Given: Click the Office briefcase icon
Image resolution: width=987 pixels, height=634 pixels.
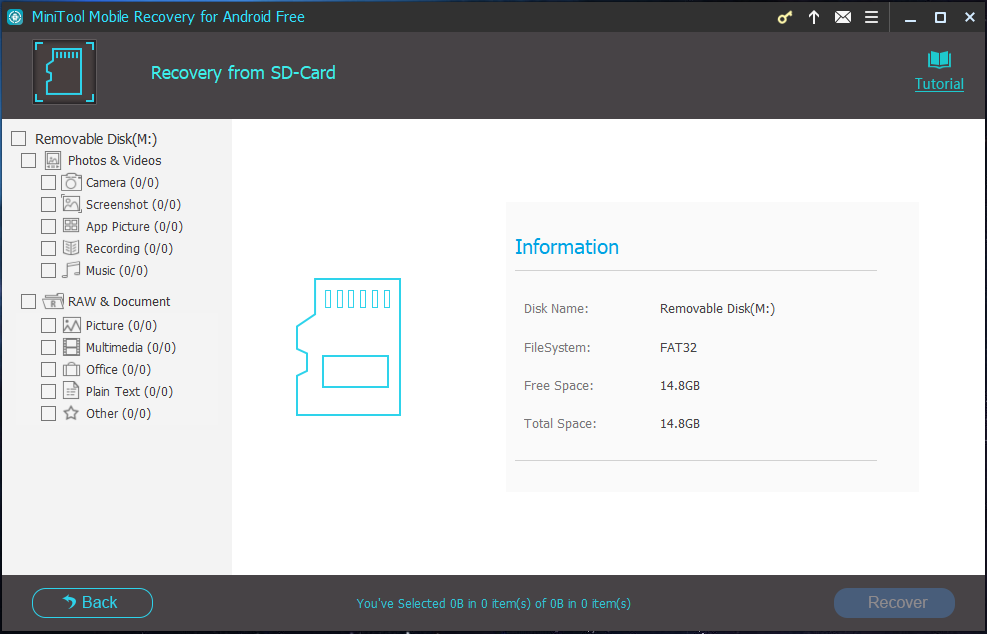Looking at the screenshot, I should coord(71,369).
